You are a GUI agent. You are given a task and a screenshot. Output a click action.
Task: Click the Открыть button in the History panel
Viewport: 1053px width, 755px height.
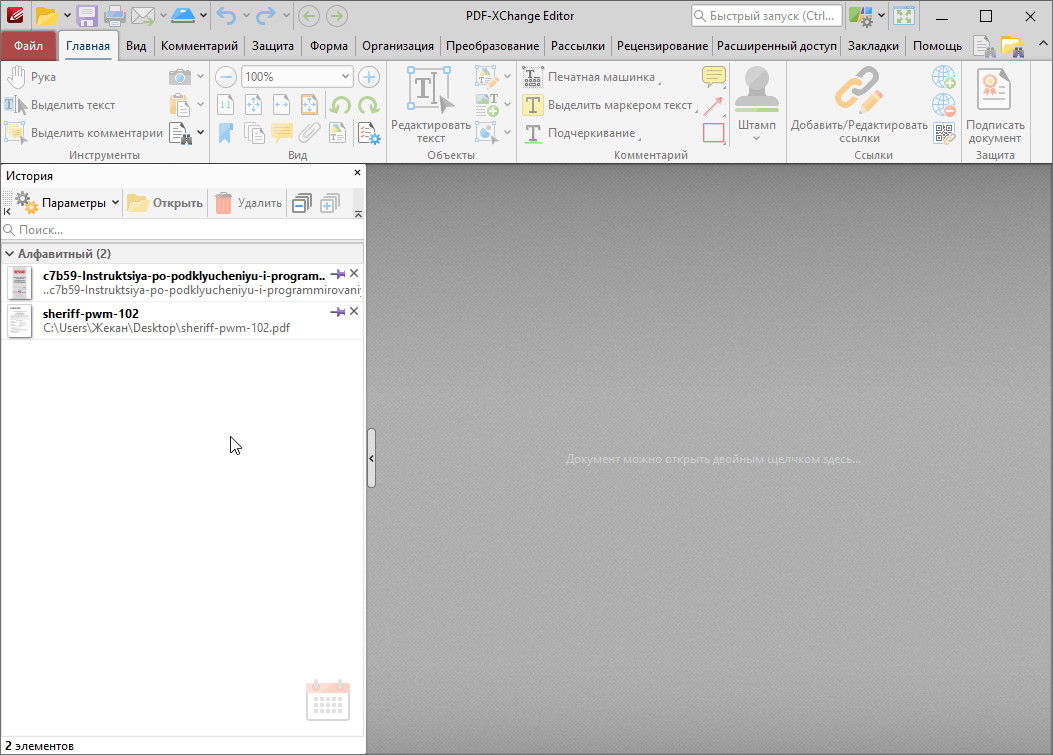[x=165, y=202]
